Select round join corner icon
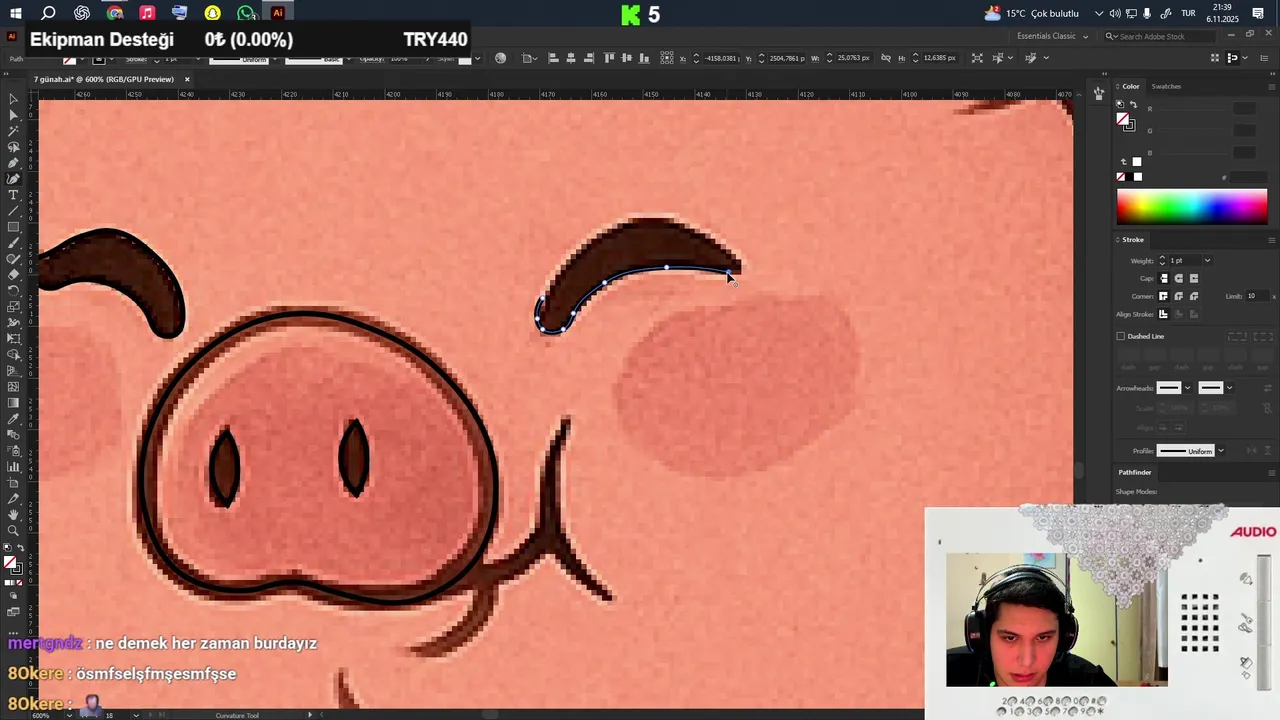 1178,296
